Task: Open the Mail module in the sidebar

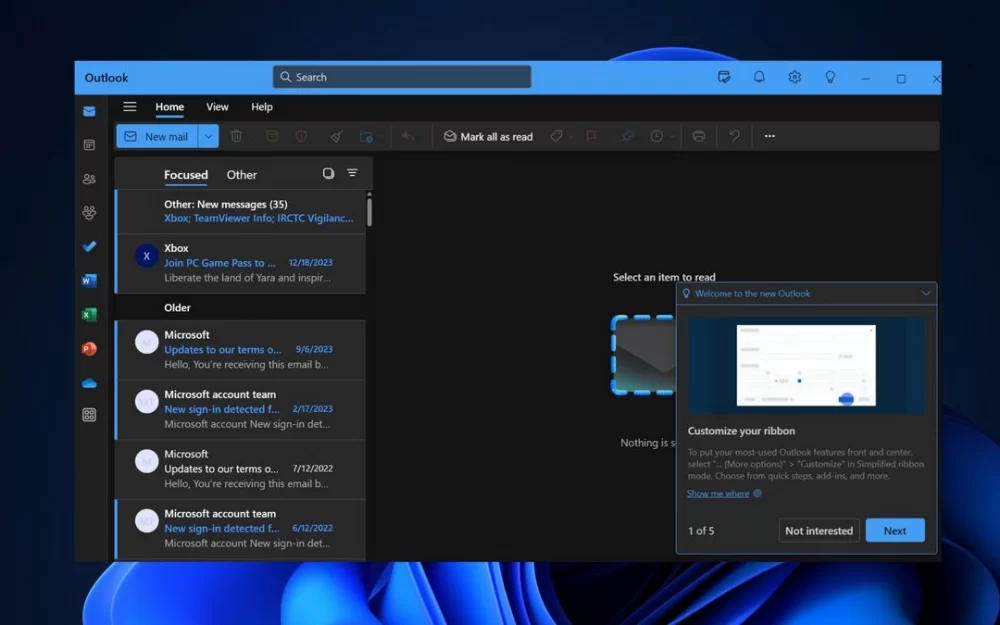Action: point(89,112)
